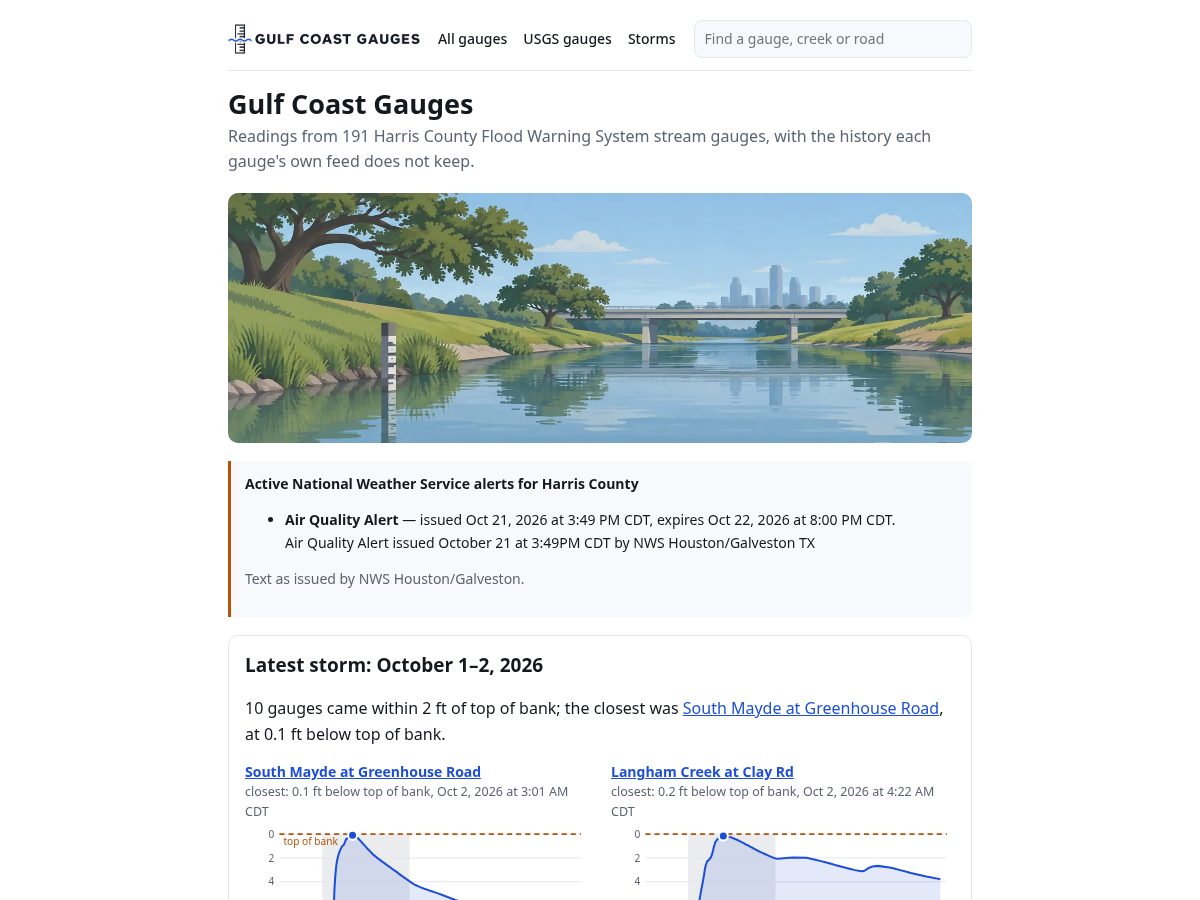Select 'Active National Weather Service alerts' heading
Image resolution: width=1200 pixels, height=900 pixels.
pos(442,484)
